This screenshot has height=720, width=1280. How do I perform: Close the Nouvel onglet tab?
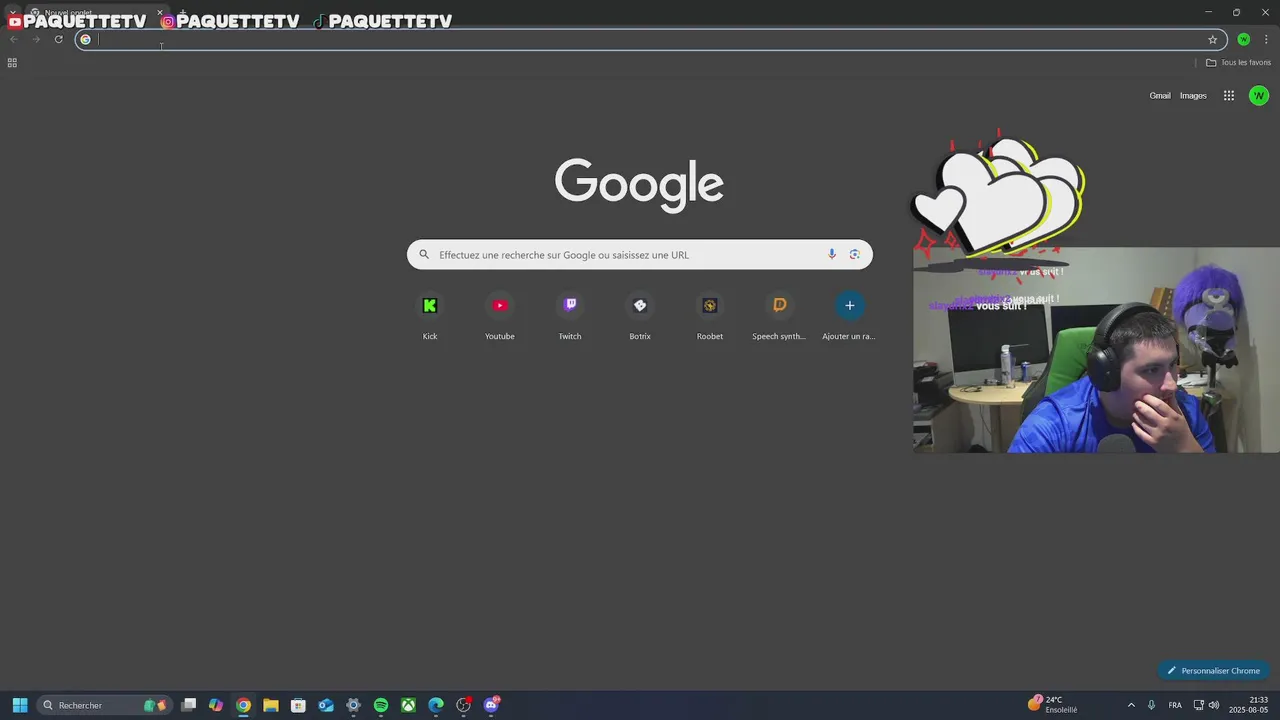160,13
